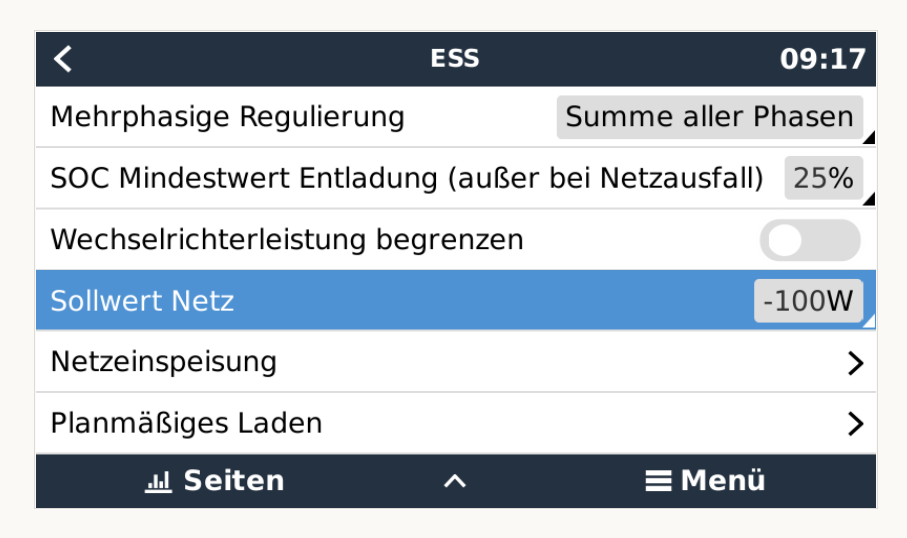Select the Sollwert Netz row
The height and width of the screenshot is (538, 907).
pos(456,300)
